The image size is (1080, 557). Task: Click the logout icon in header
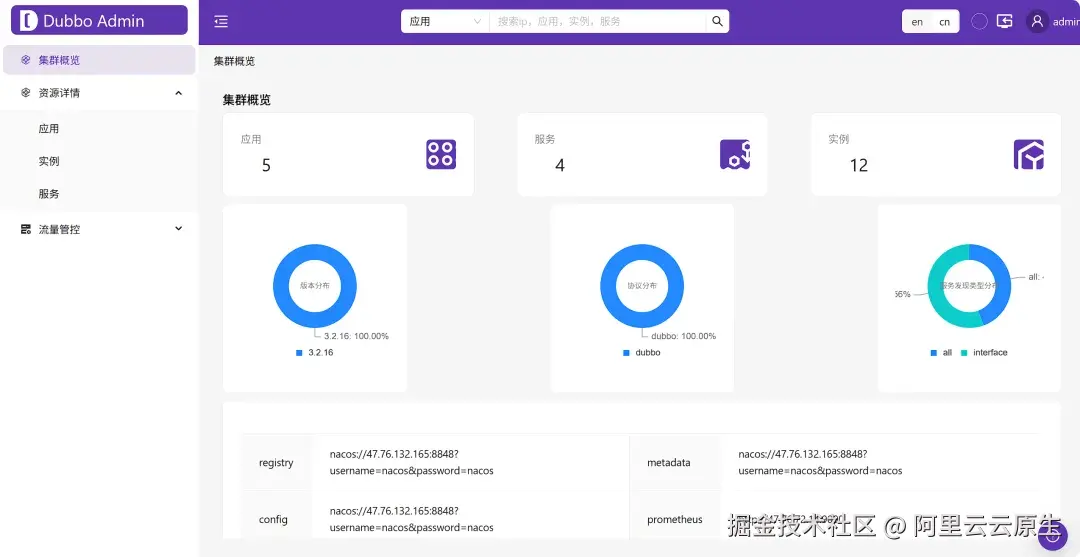tap(1005, 21)
